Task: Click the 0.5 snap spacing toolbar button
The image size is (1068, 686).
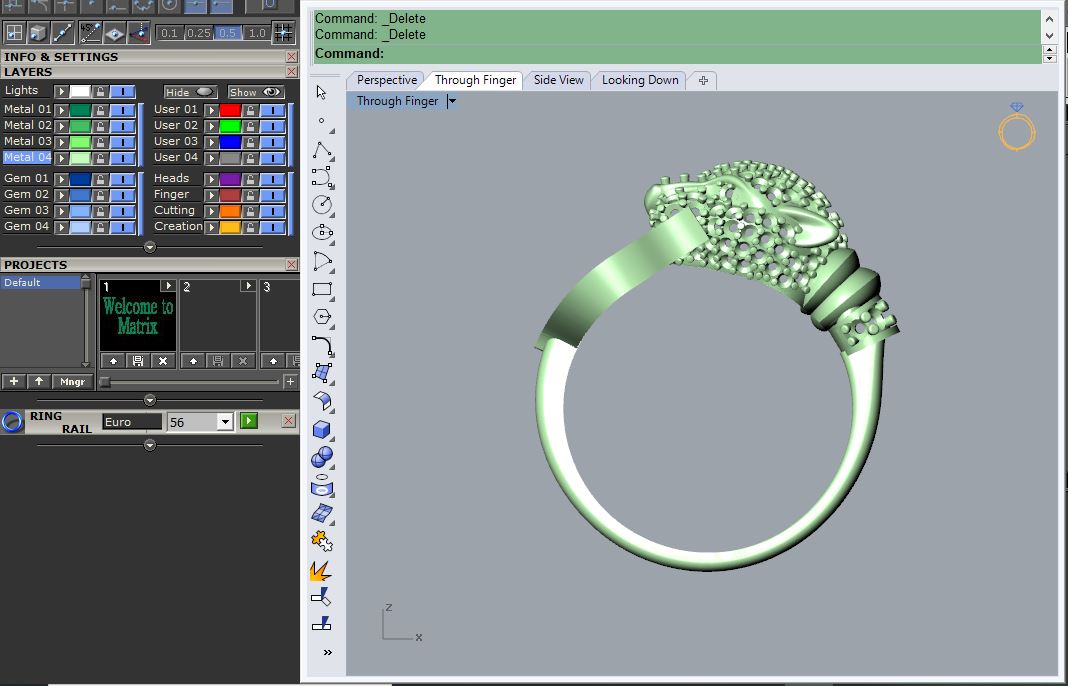Action: coord(227,32)
